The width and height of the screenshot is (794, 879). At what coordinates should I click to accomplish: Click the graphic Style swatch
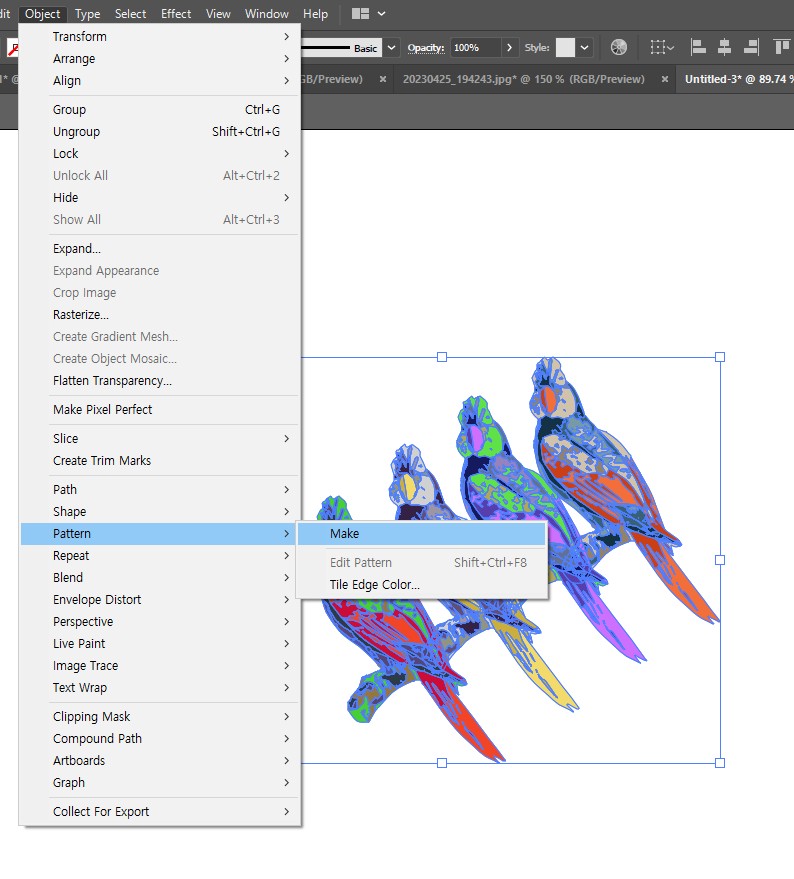tap(565, 48)
